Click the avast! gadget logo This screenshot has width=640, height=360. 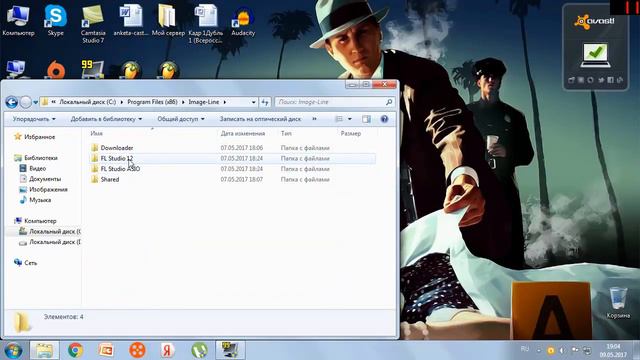(x=594, y=21)
